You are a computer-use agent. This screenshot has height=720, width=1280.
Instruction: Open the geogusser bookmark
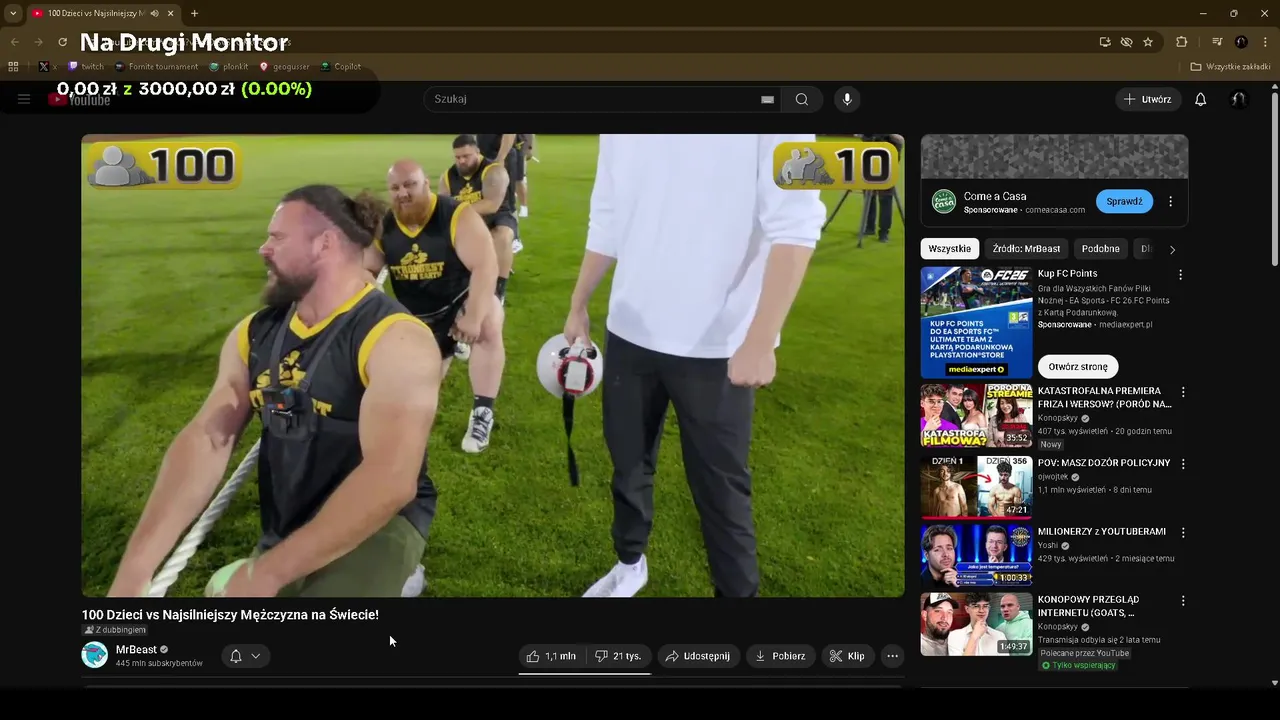pyautogui.click(x=285, y=67)
